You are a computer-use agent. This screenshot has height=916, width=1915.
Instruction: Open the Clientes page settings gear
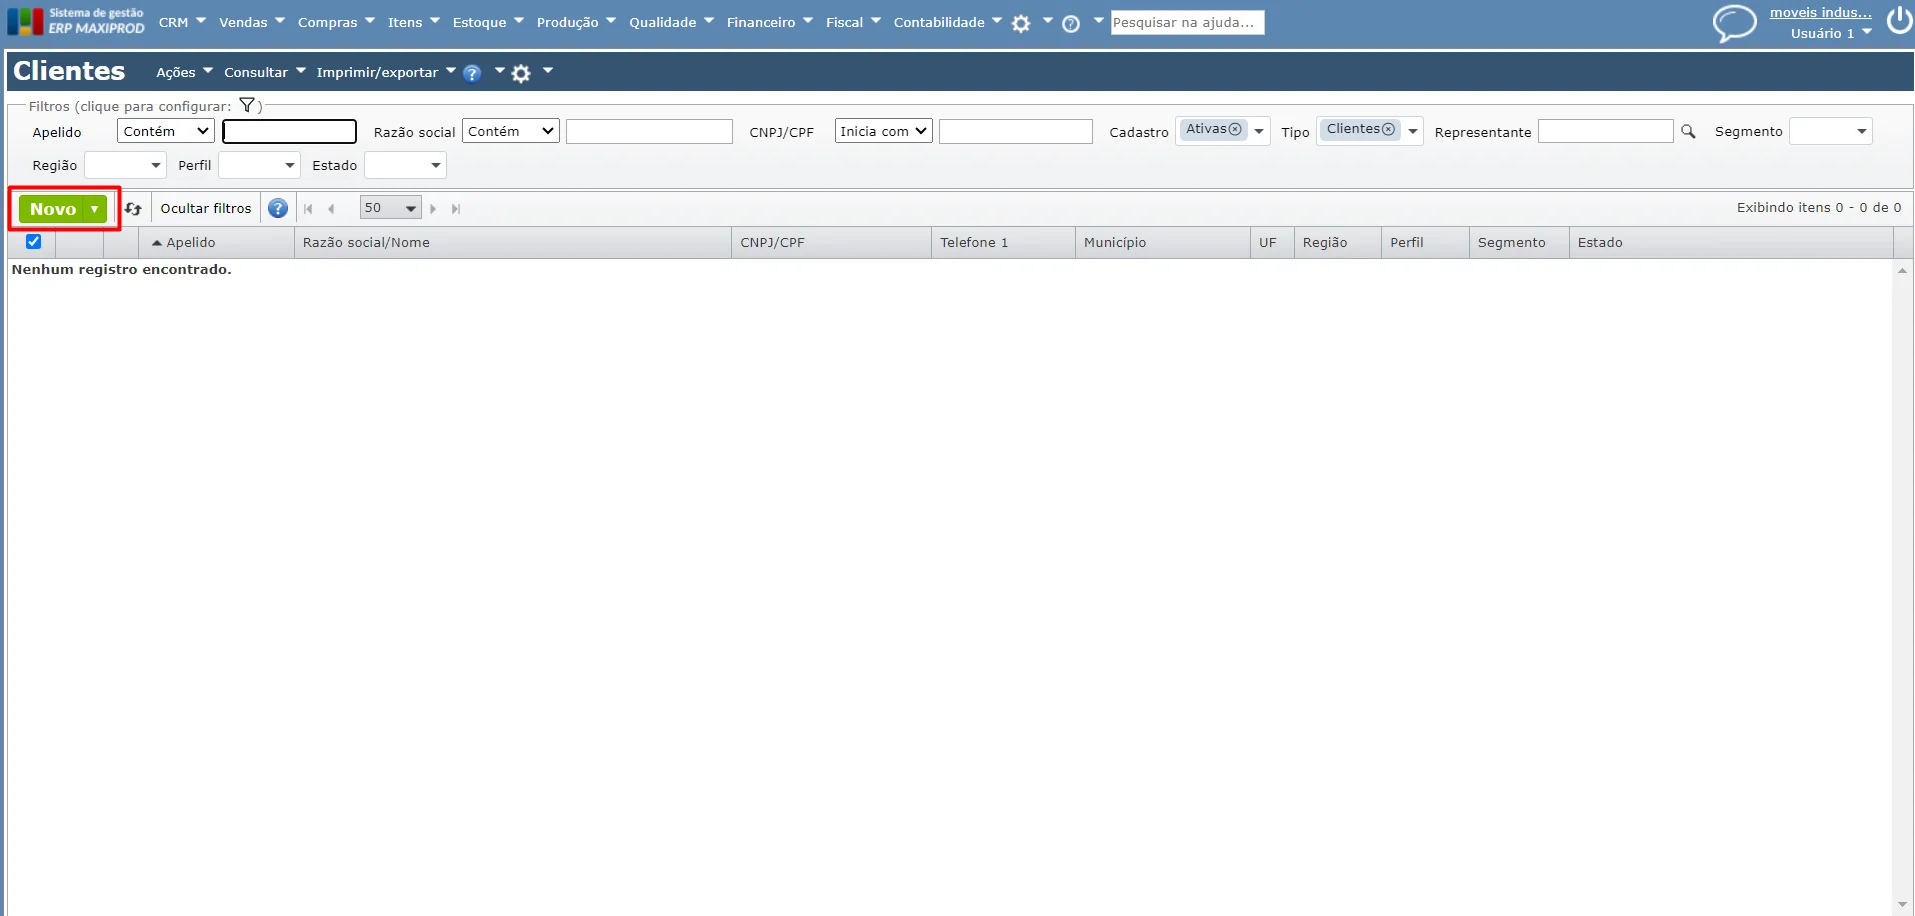[521, 73]
